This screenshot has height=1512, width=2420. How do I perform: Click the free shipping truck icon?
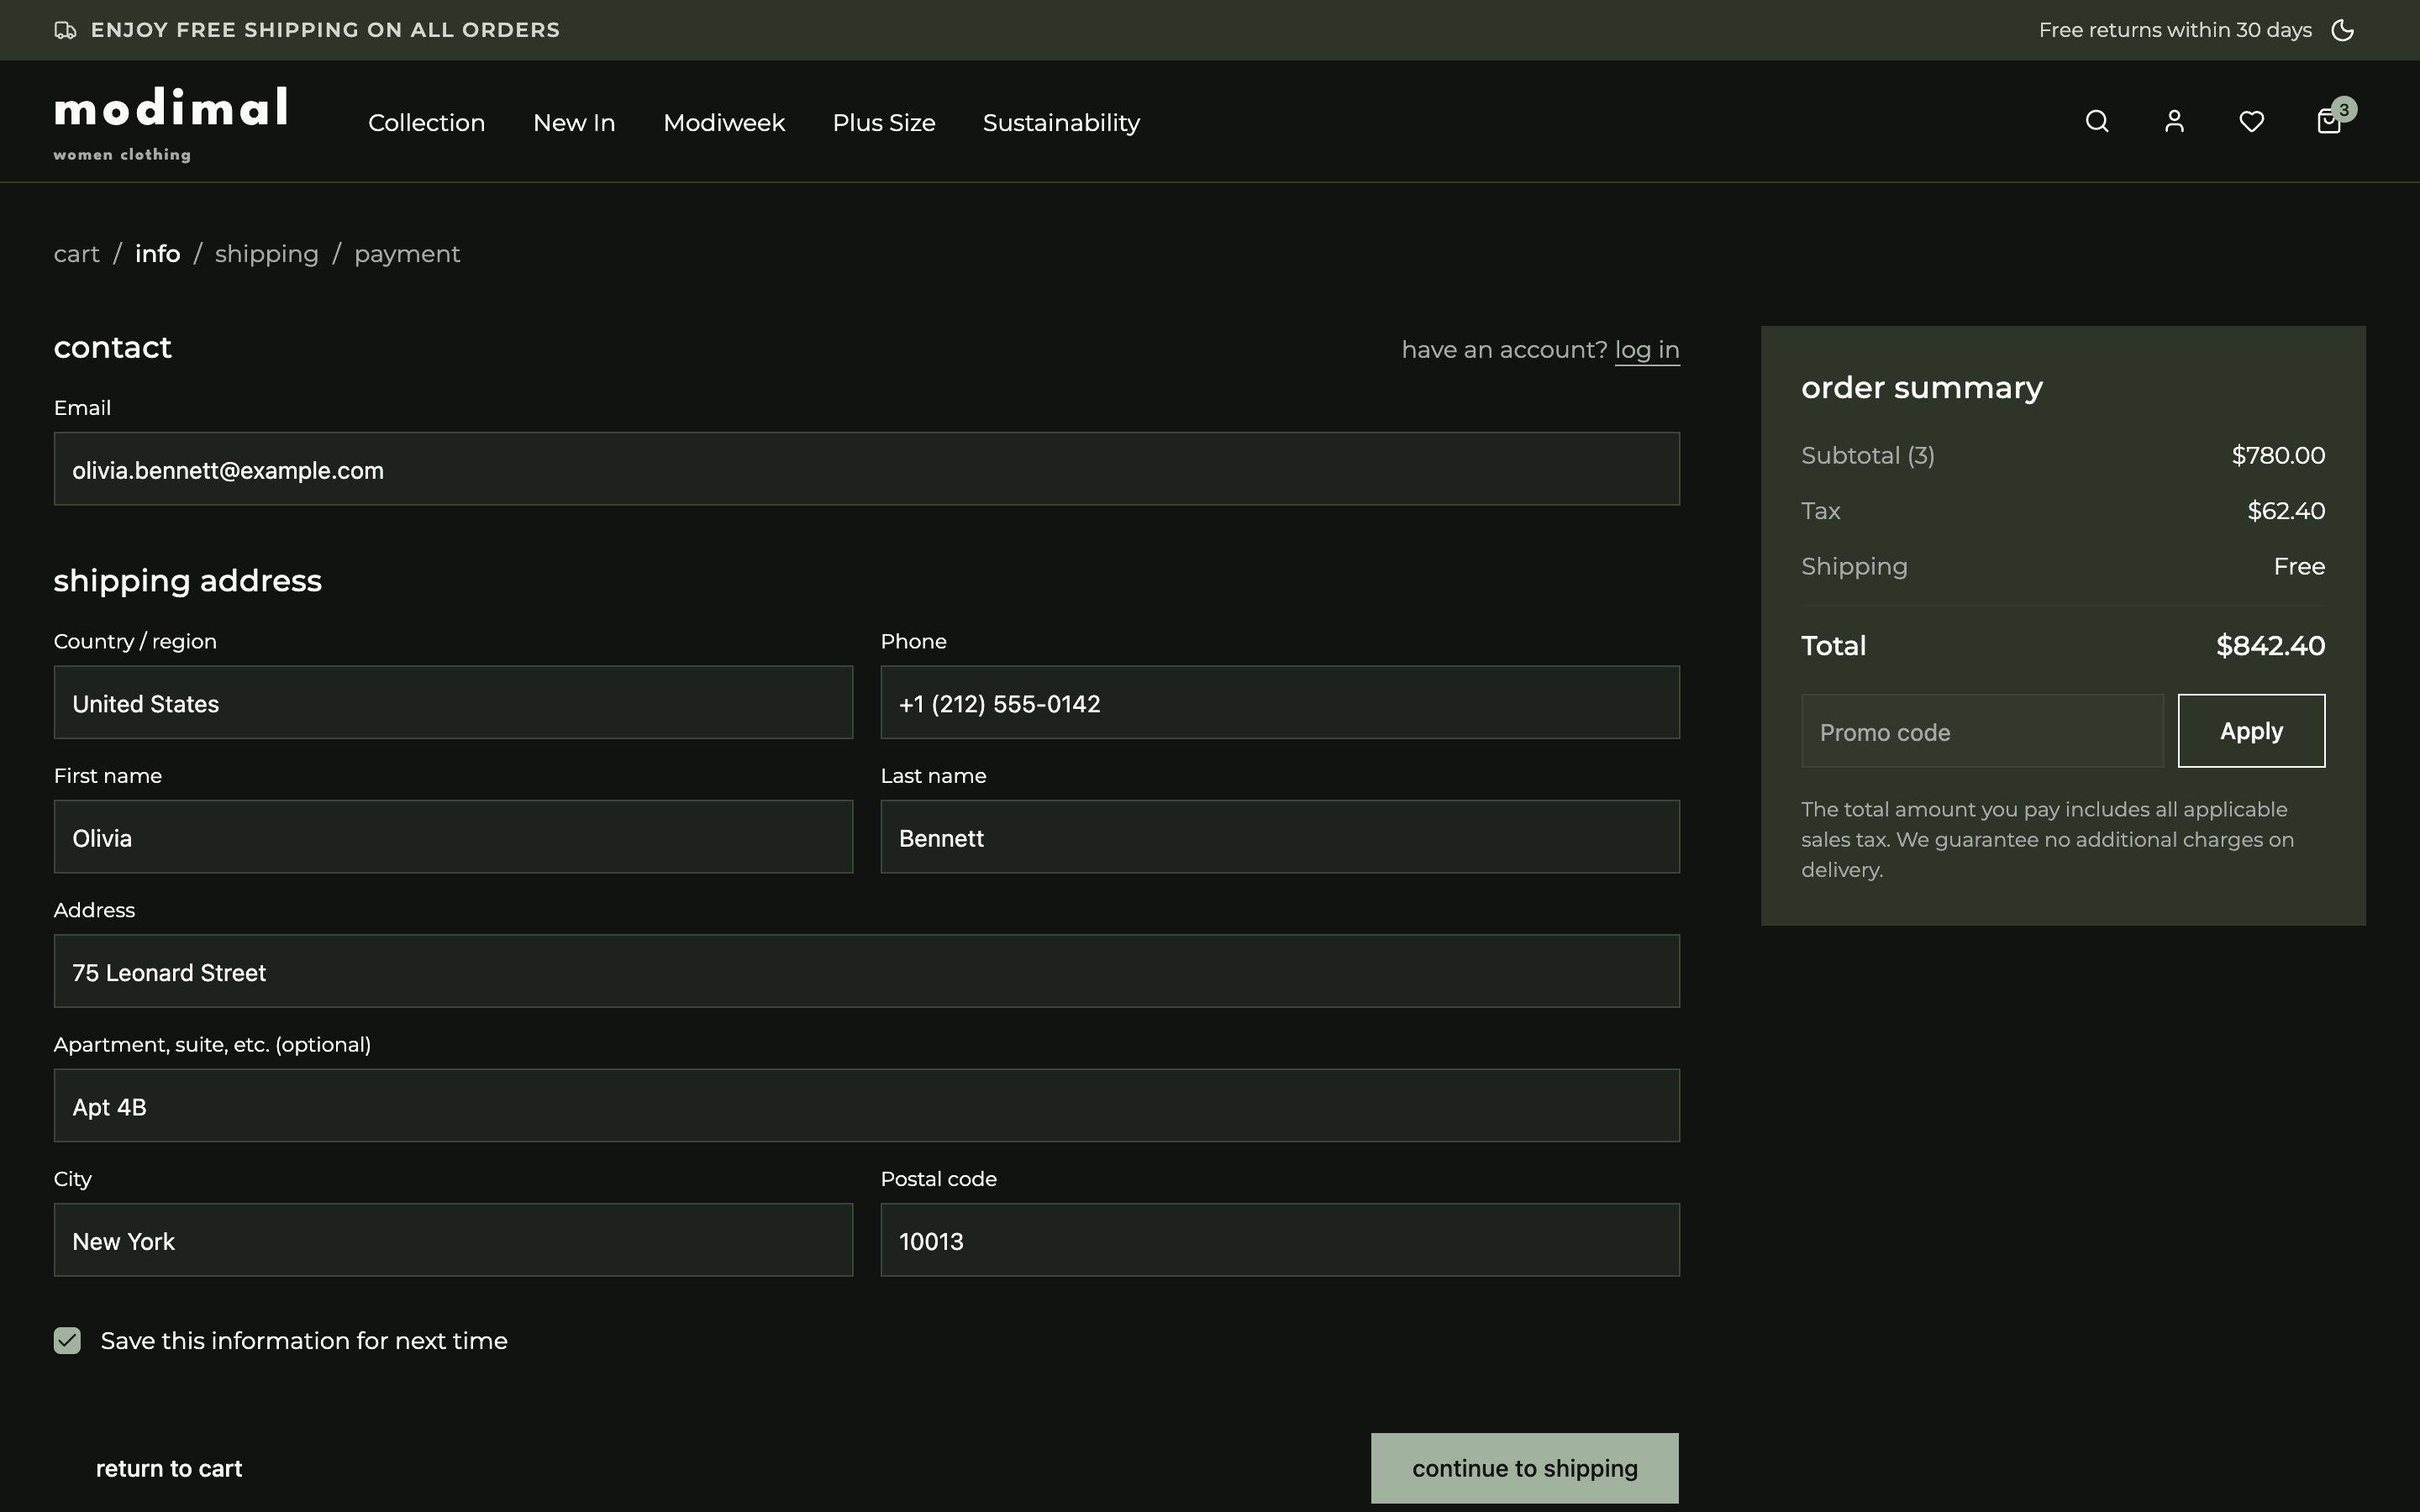click(65, 30)
